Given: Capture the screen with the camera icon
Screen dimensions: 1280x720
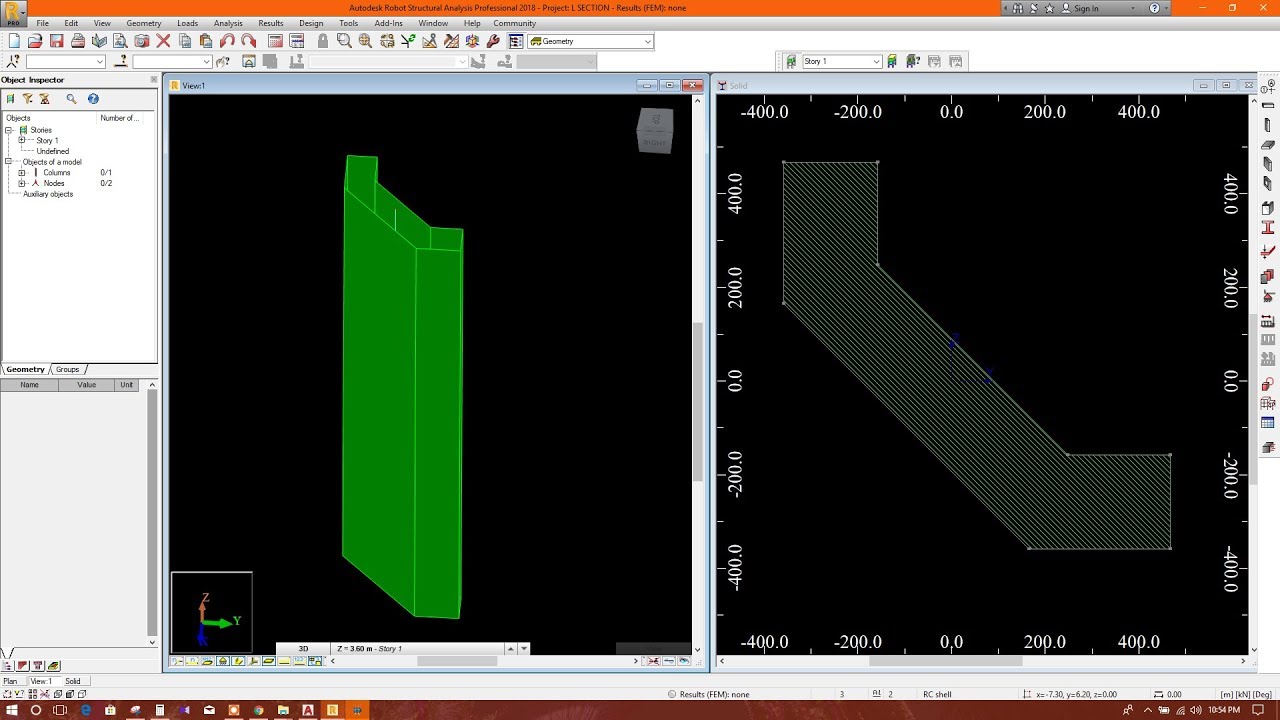Looking at the screenshot, I should click(142, 41).
